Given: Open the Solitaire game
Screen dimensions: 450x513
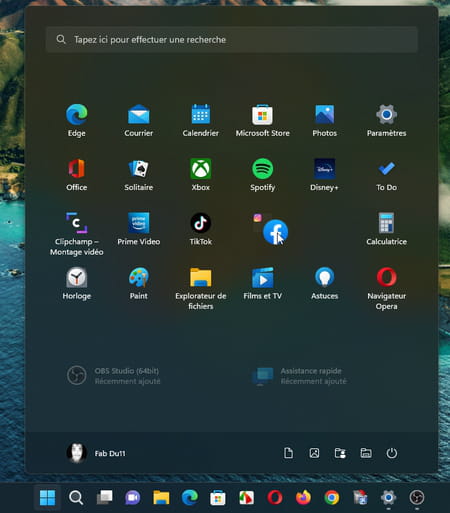Looking at the screenshot, I should (139, 175).
